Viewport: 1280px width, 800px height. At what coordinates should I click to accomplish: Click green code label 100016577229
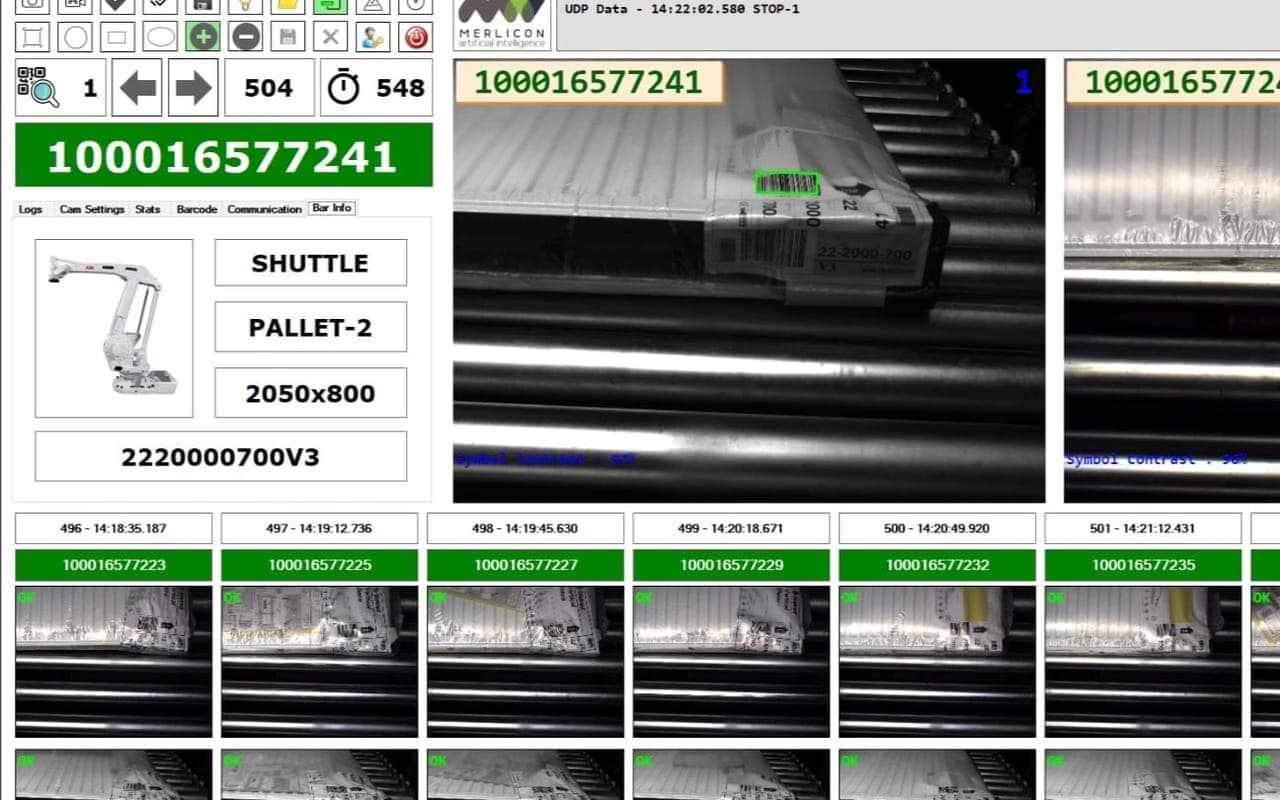(732, 565)
